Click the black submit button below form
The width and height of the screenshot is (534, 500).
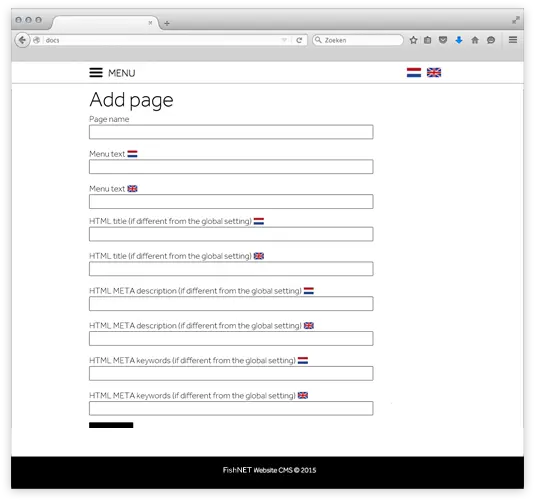pos(111,425)
